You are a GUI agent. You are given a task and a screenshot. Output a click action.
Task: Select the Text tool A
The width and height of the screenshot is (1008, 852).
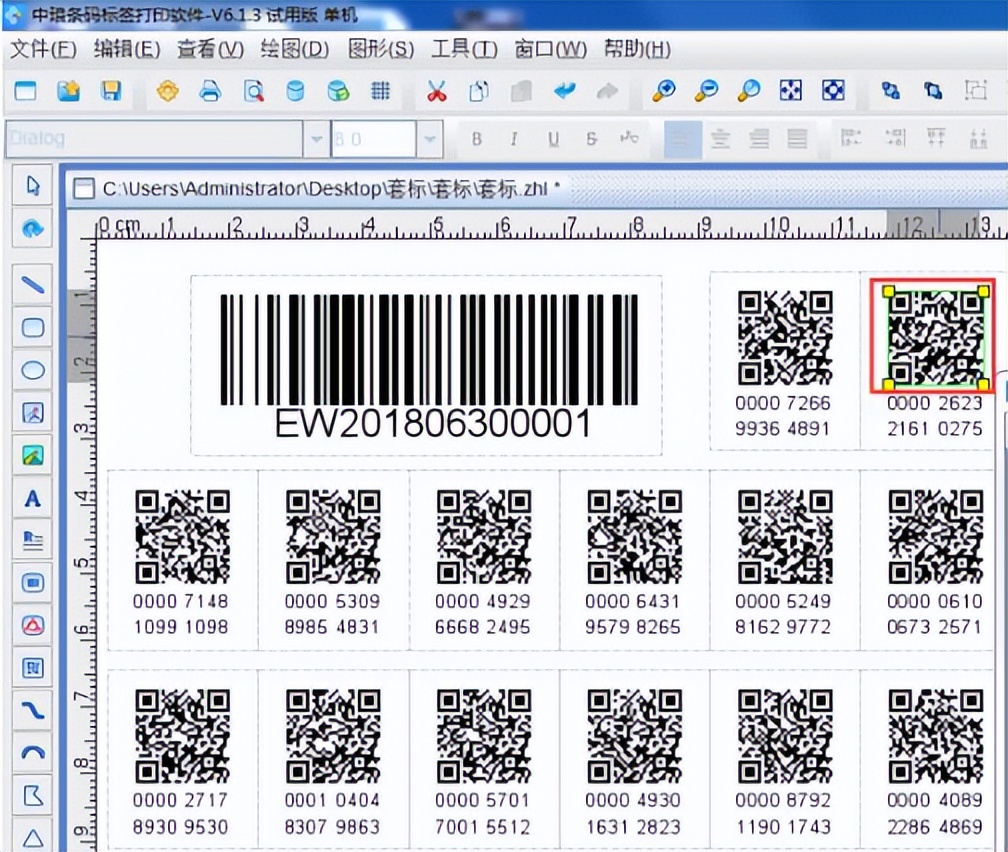33,498
